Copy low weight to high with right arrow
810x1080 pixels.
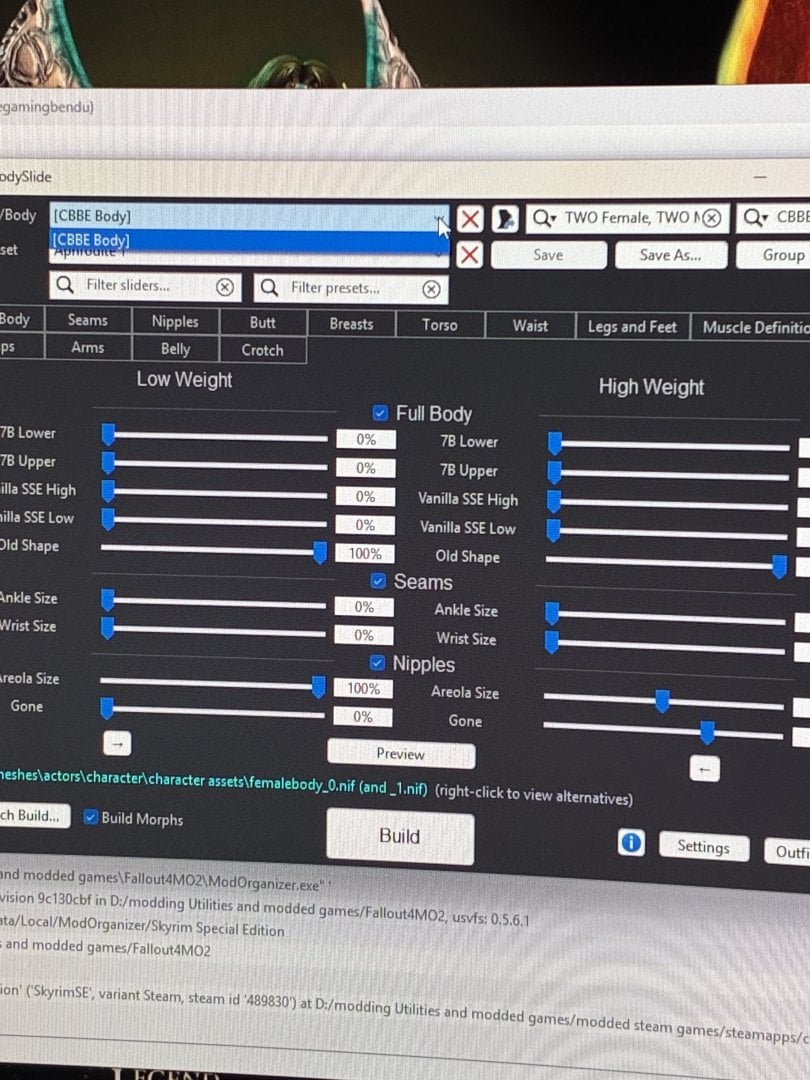[x=117, y=744]
